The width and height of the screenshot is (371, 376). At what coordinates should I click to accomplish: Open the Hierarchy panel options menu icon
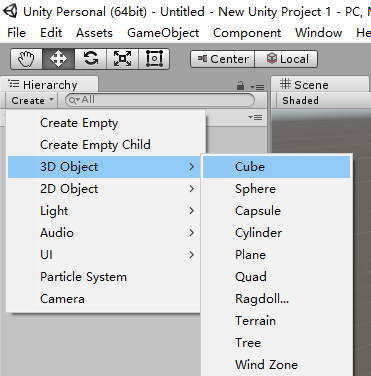tap(257, 87)
